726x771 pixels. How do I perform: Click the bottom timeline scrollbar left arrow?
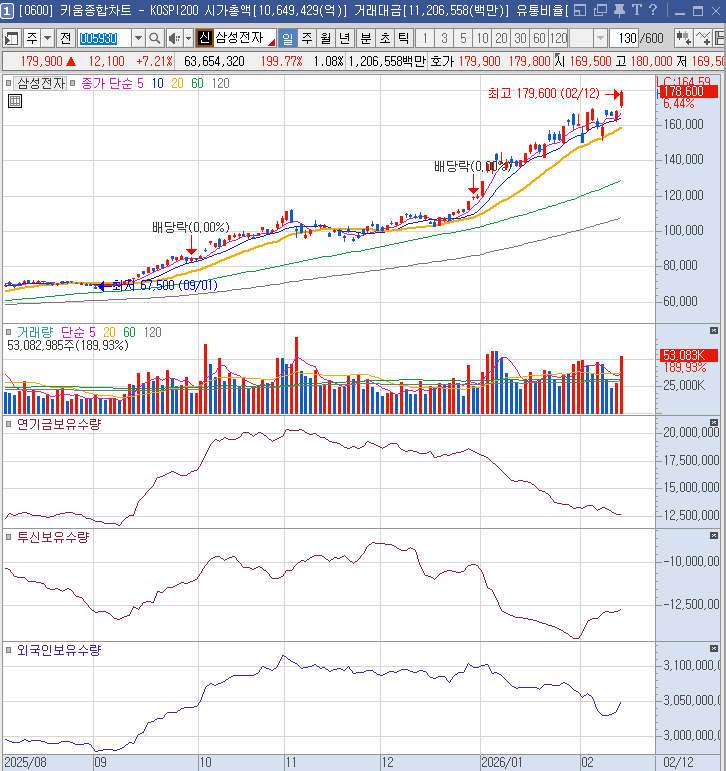pos(6,762)
